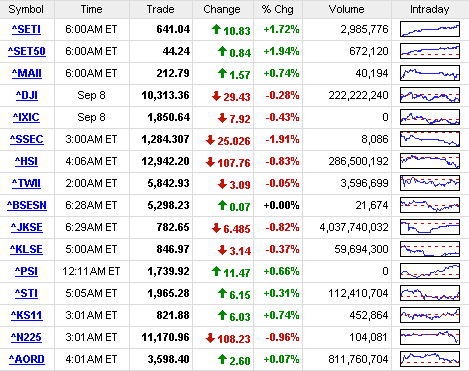The width and height of the screenshot is (469, 371).
Task: Click the green up arrow for ^STI
Action: 222,293
